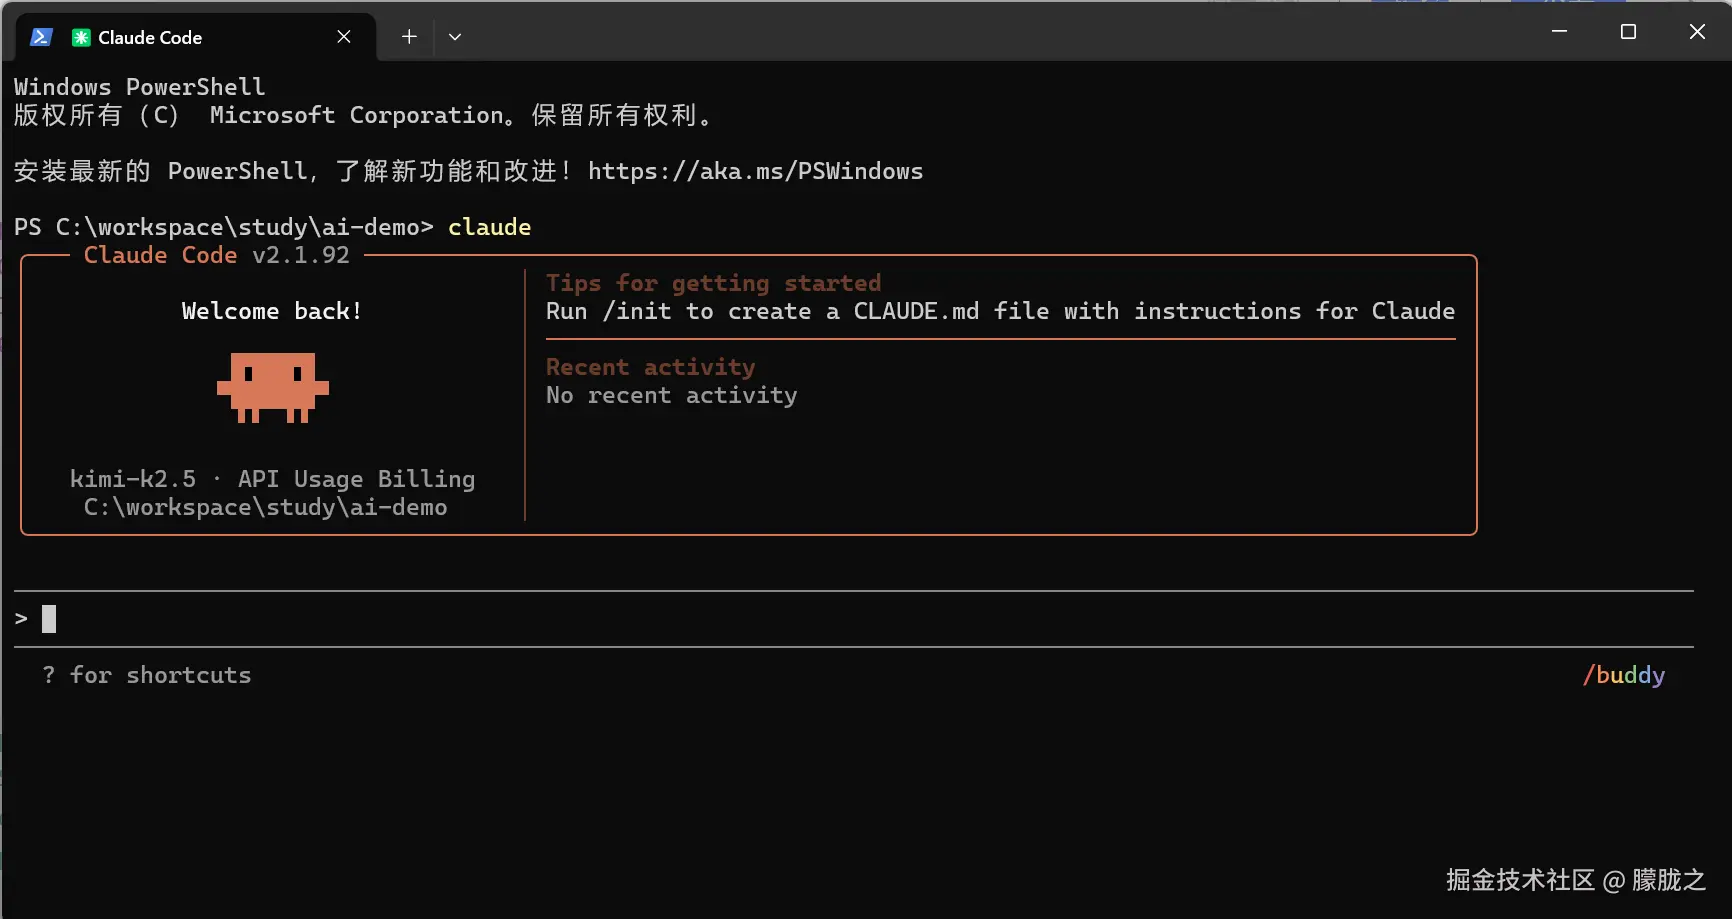Click the green Claude Code tab icon
1732x919 pixels.
click(x=81, y=37)
